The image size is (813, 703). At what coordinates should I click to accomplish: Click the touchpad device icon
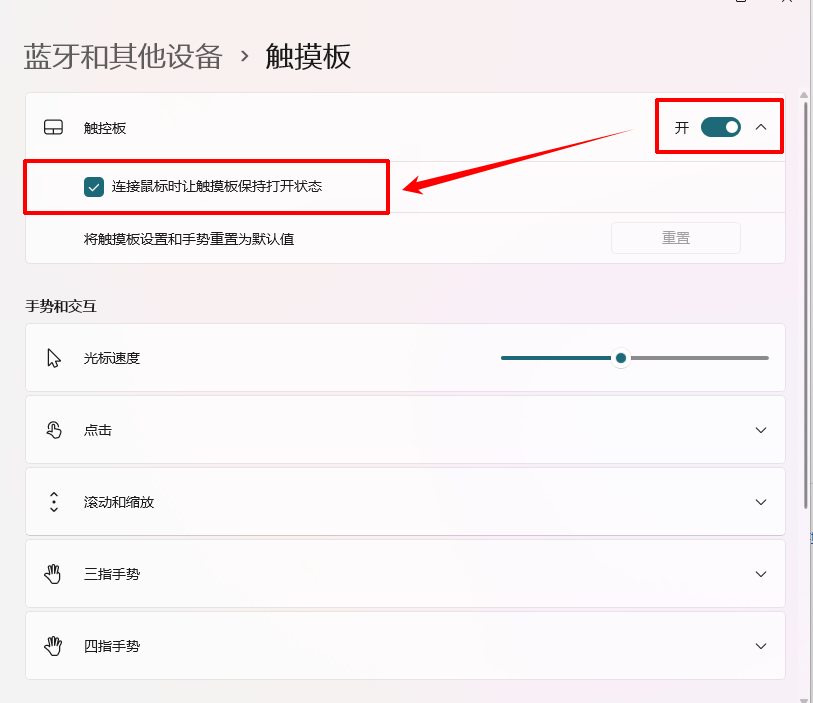[53, 128]
